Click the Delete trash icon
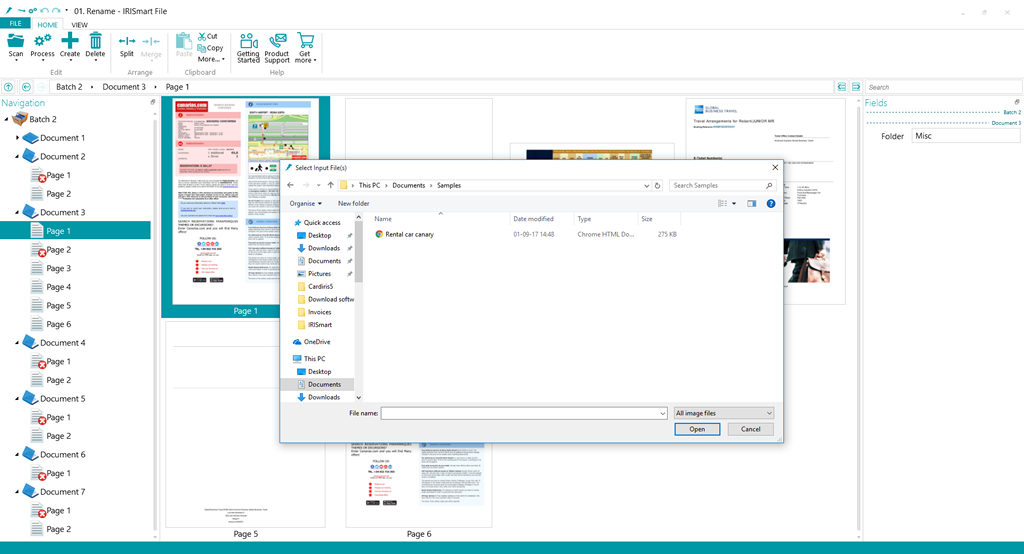Viewport: 1024px width, 554px height. tap(95, 41)
